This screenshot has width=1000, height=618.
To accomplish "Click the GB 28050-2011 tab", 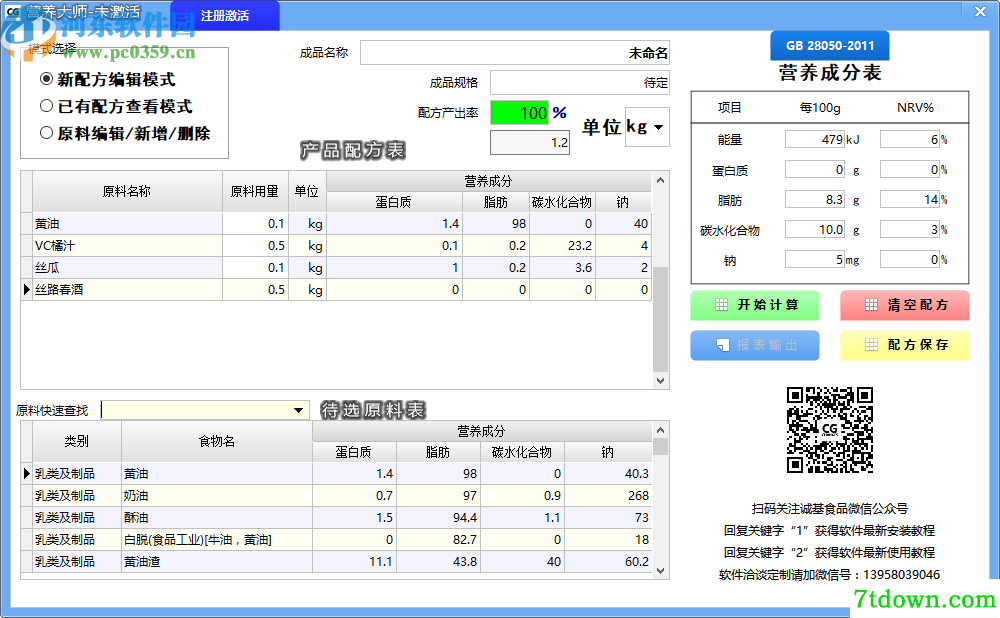I will pos(830,45).
